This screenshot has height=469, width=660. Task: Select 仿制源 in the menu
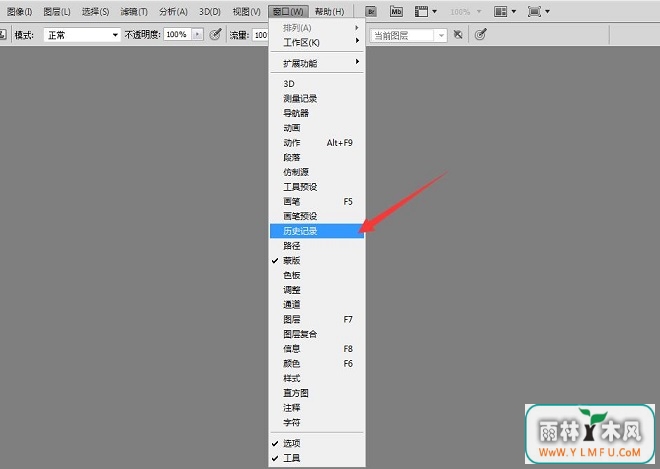[317, 172]
